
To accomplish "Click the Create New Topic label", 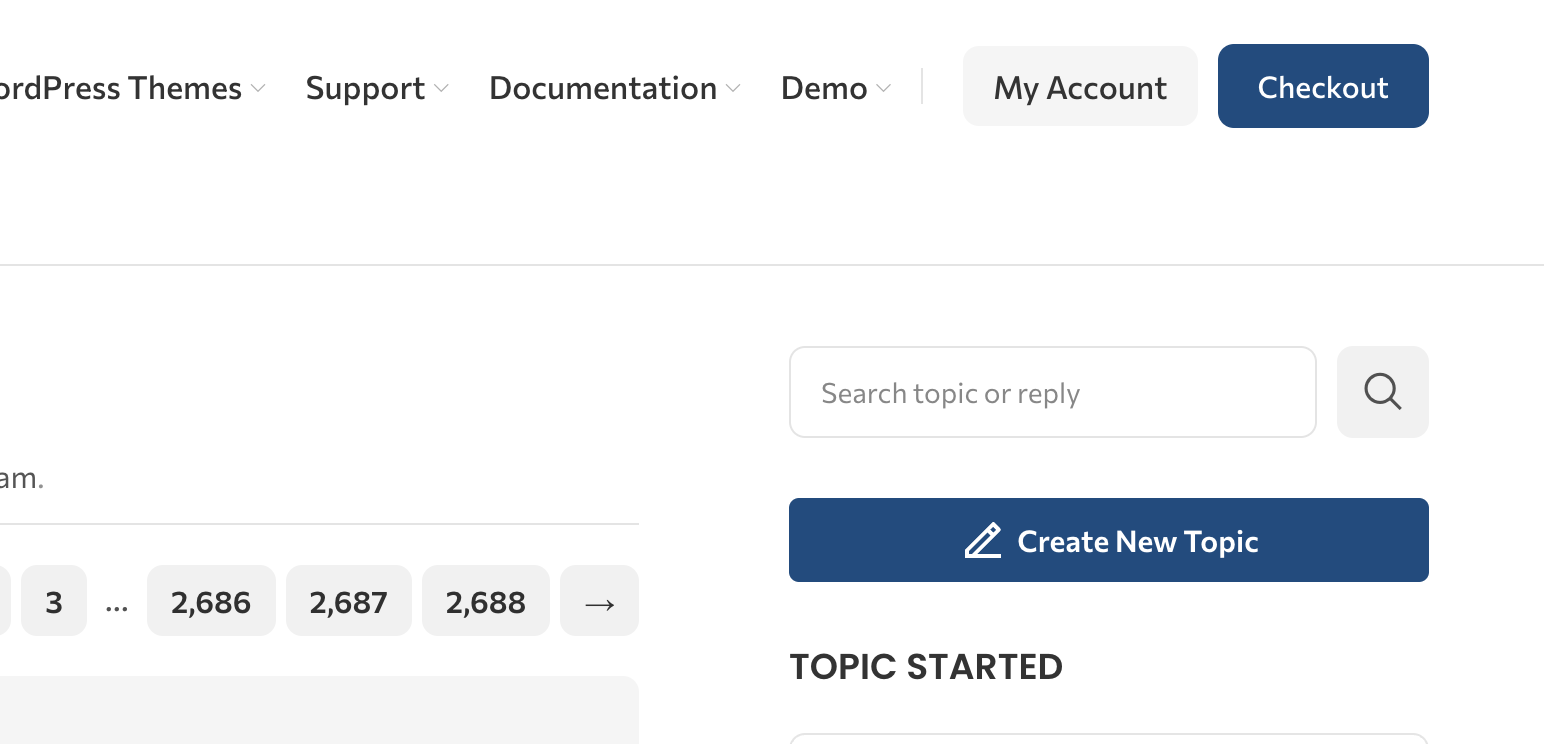I will coord(1137,541).
